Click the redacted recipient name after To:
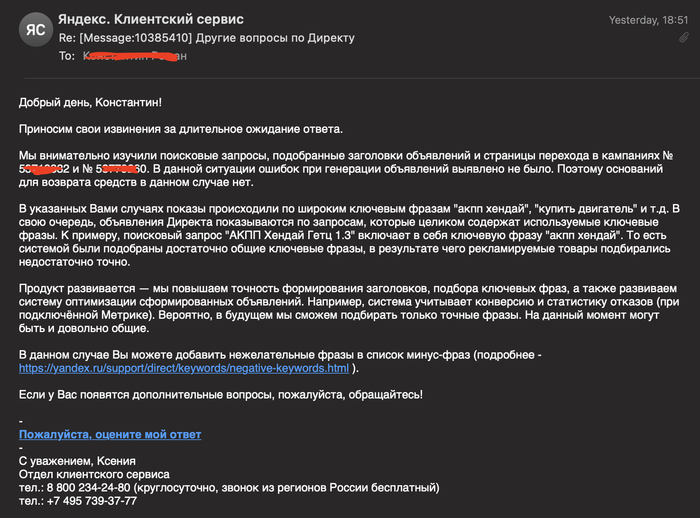This screenshot has height=518, width=700. 135,56
